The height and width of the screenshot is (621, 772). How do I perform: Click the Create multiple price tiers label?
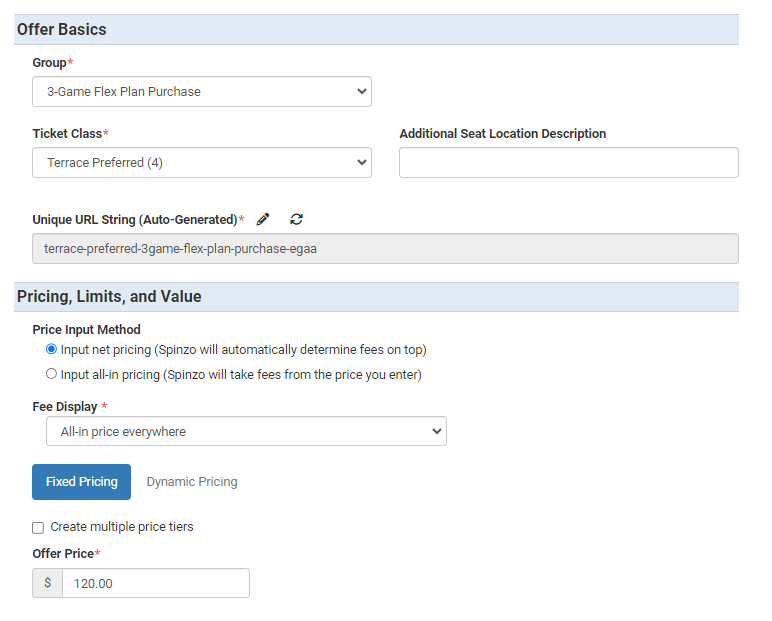122,527
